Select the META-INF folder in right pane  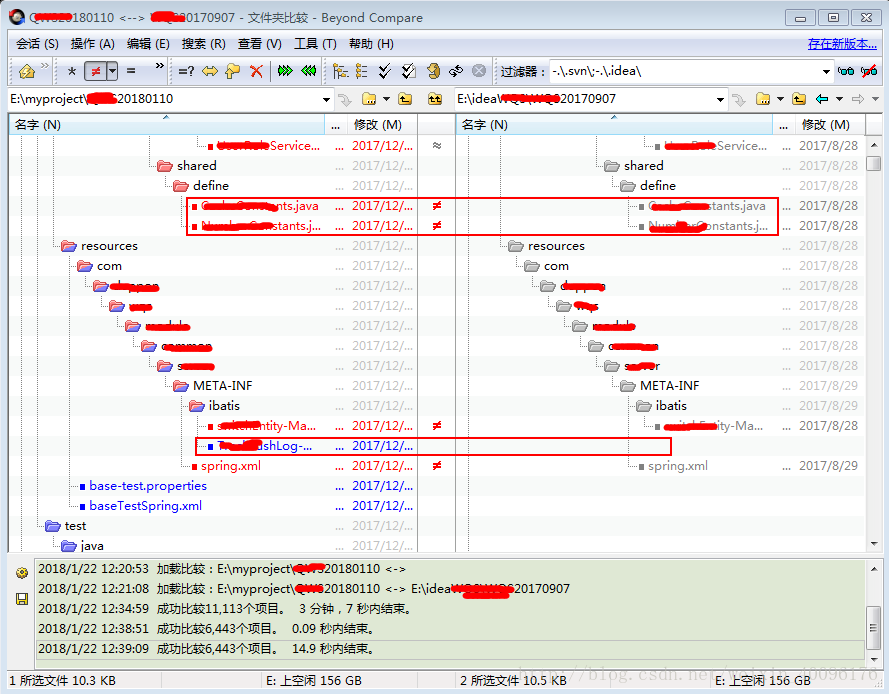click(x=669, y=386)
